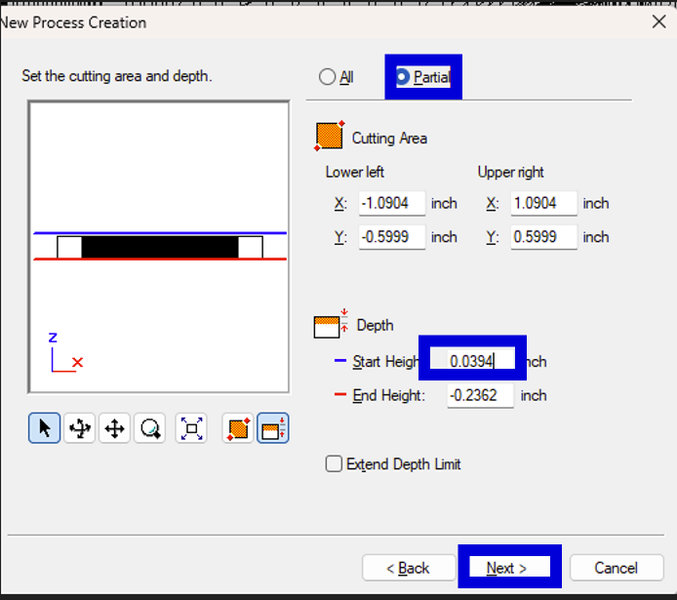Proceed with the Next button
Screen dimensions: 677x600
pyautogui.click(x=509, y=566)
